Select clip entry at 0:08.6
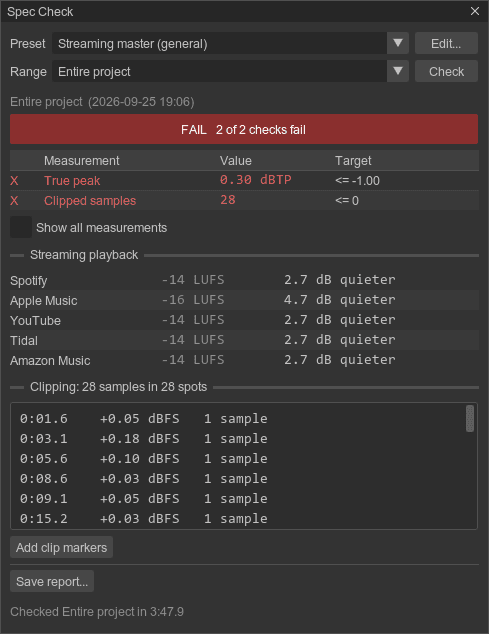The width and height of the screenshot is (489, 634). click(239, 479)
